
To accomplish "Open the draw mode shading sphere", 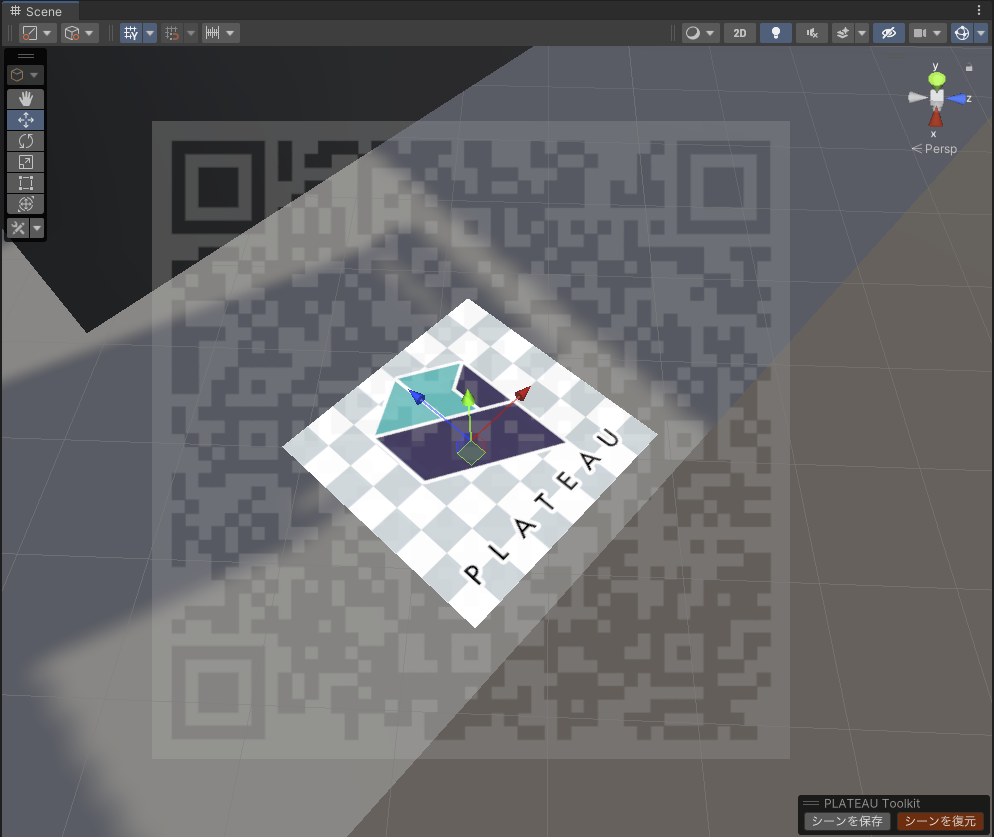I will [x=693, y=33].
